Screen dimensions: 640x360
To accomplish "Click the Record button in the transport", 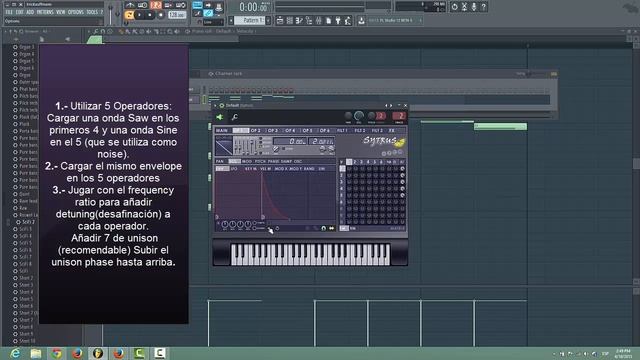I will (161, 15).
